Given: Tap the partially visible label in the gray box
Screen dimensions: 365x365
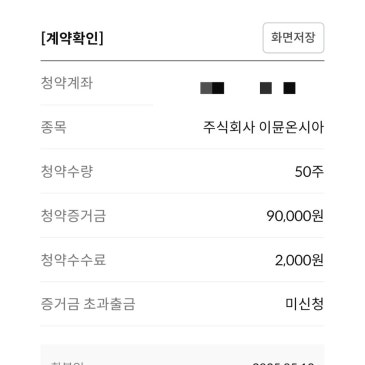Looking at the screenshot, I should (67, 363).
